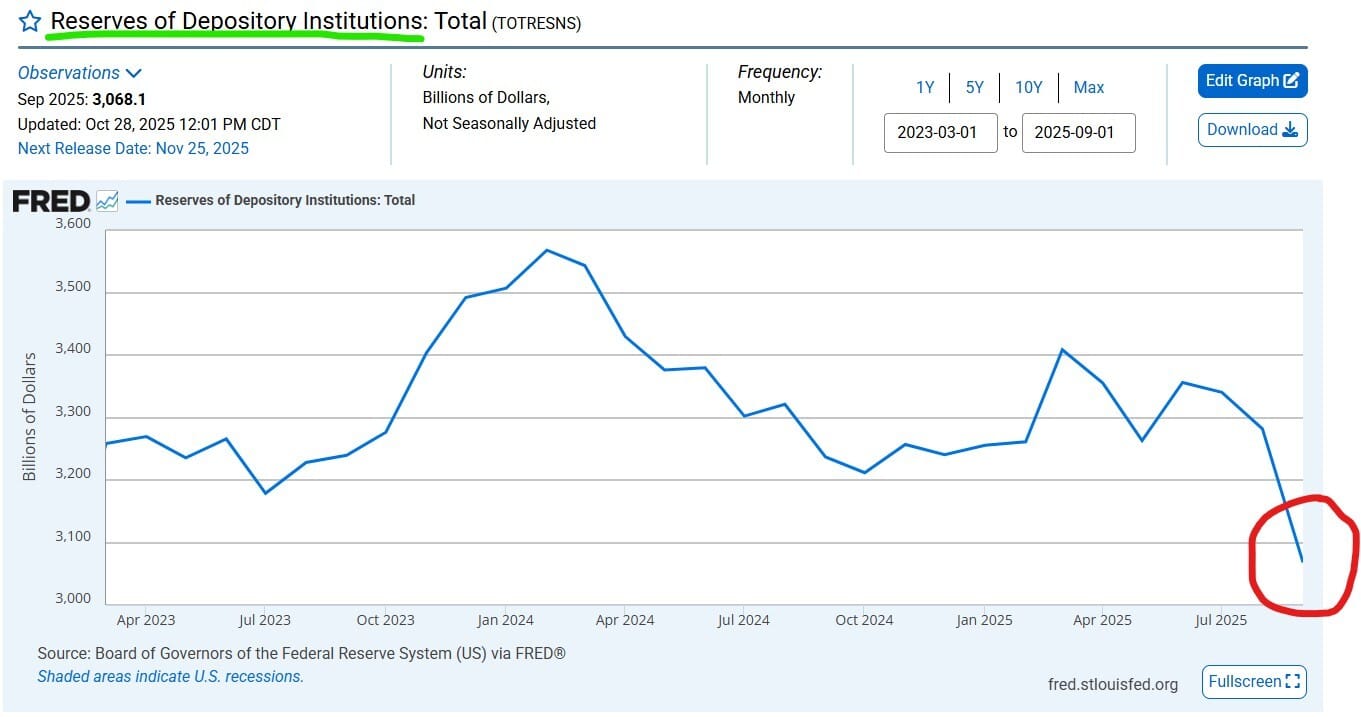This screenshot has height=717, width=1361.
Task: Click the FRED chart logo icon
Action: [x=107, y=201]
